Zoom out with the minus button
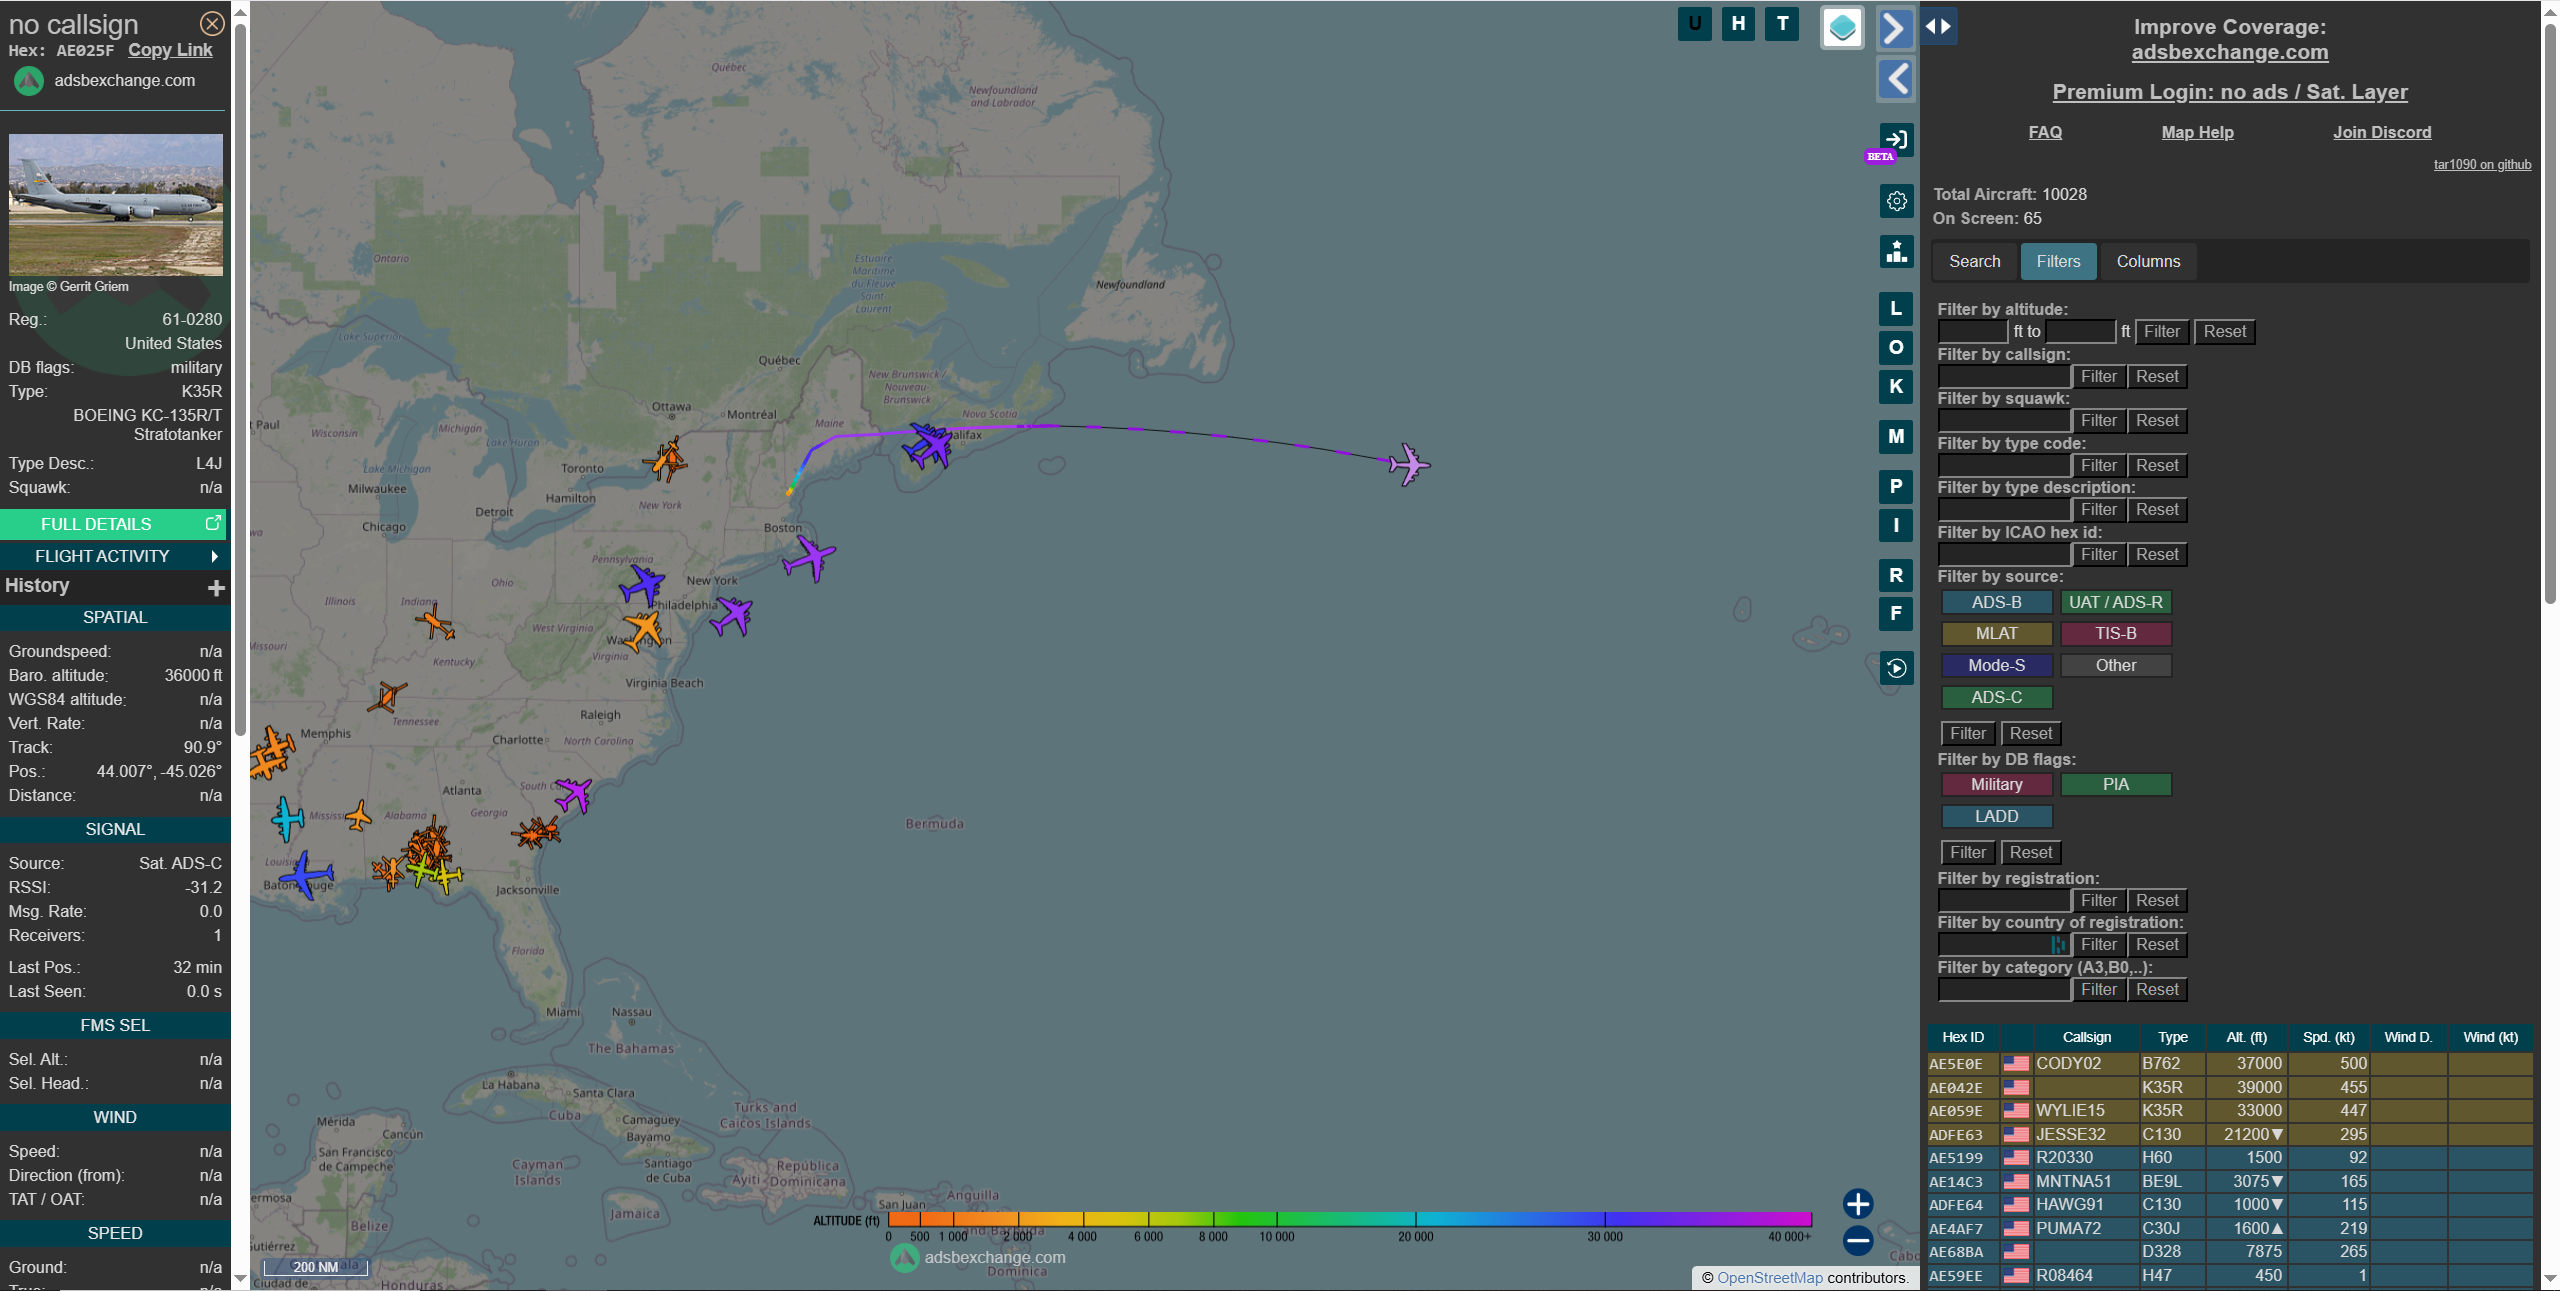Image resolution: width=2560 pixels, height=1291 pixels. click(x=1858, y=1241)
